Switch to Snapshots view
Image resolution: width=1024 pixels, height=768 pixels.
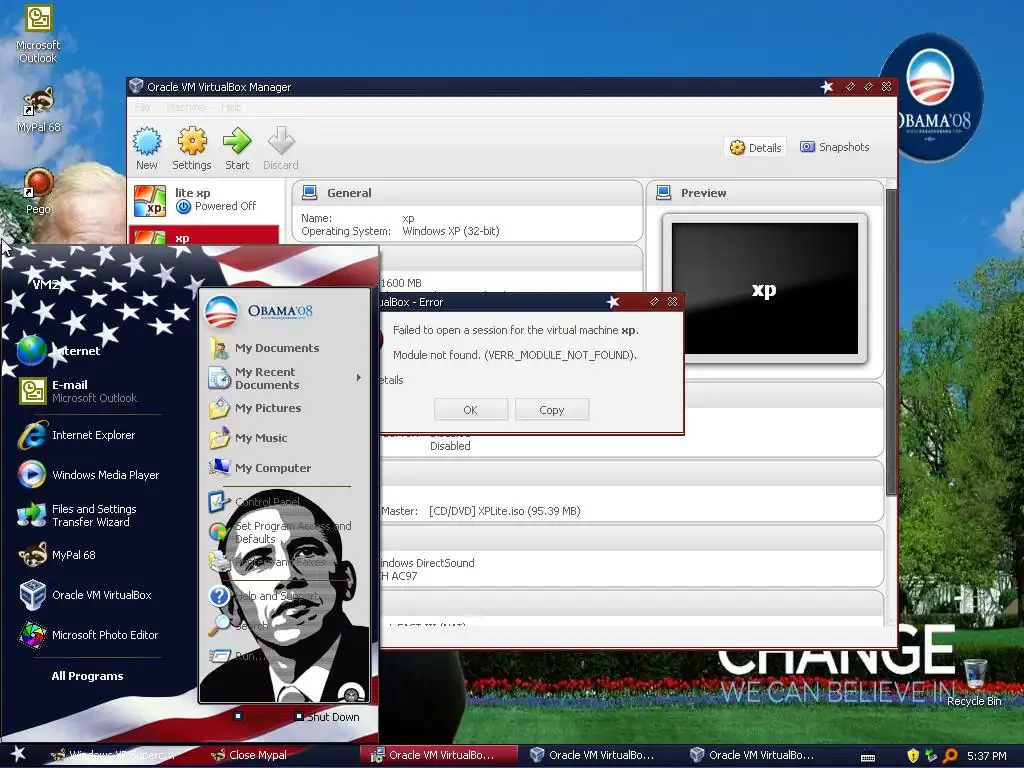[x=835, y=147]
